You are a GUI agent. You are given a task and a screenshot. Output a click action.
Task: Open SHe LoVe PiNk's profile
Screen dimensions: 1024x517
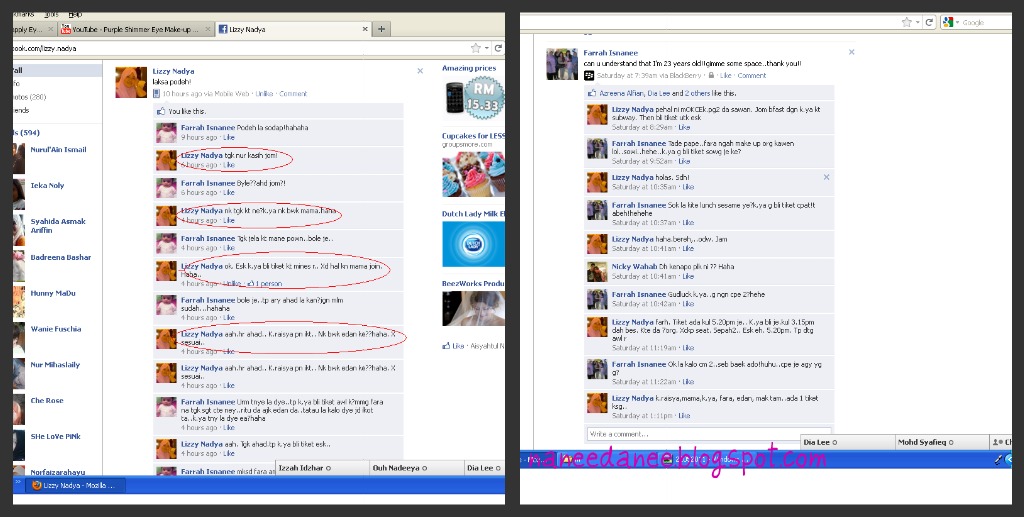point(56,437)
